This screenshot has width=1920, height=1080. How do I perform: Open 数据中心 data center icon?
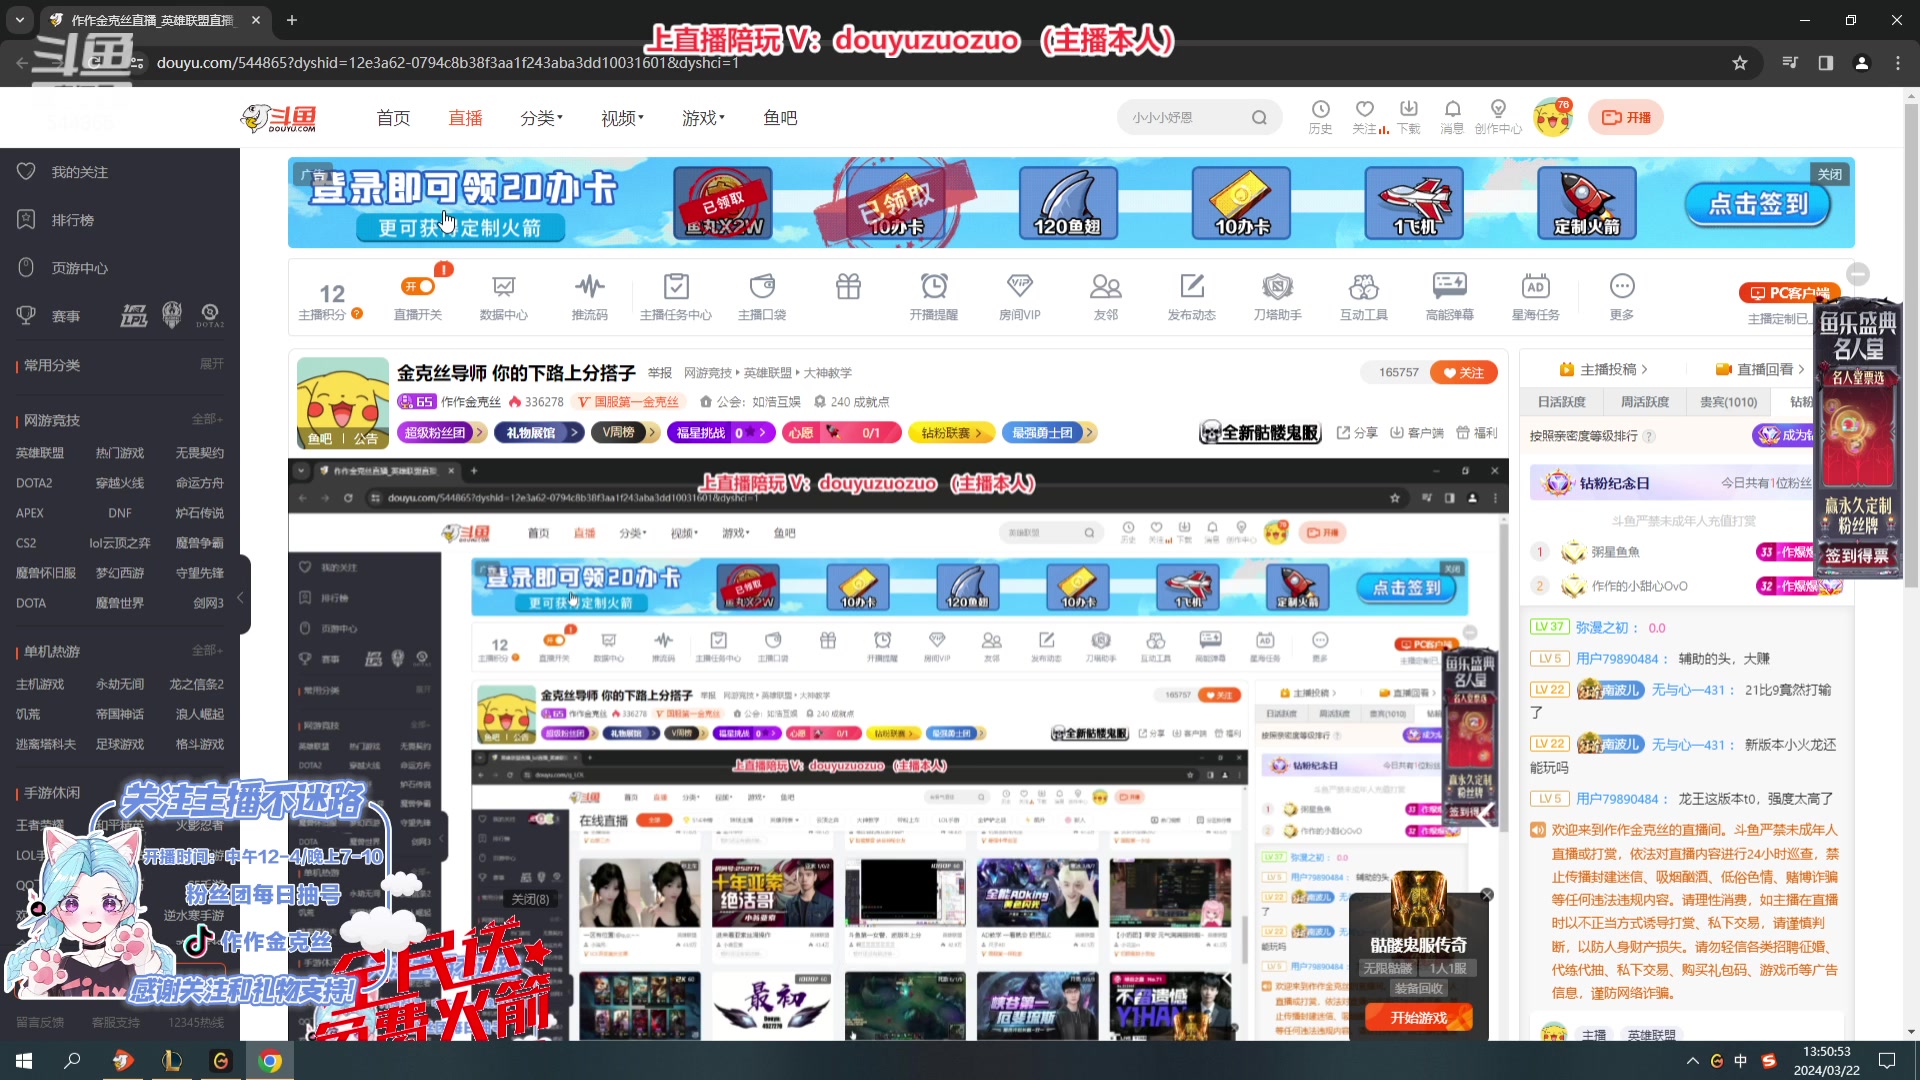click(503, 297)
